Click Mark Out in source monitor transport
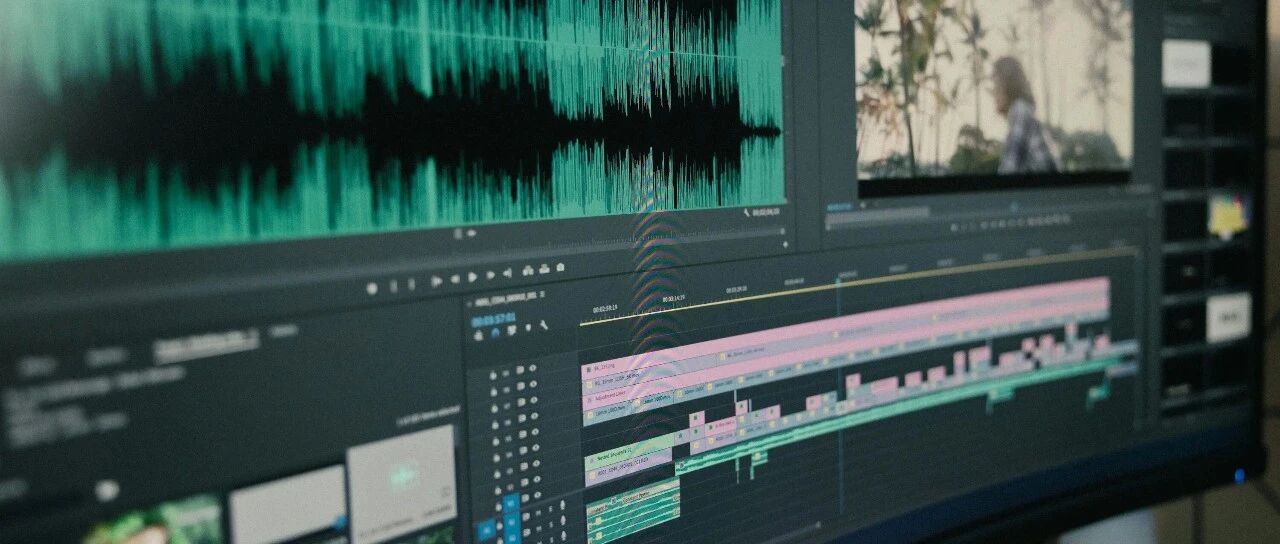Screen dimensions: 1280x544 pos(411,284)
